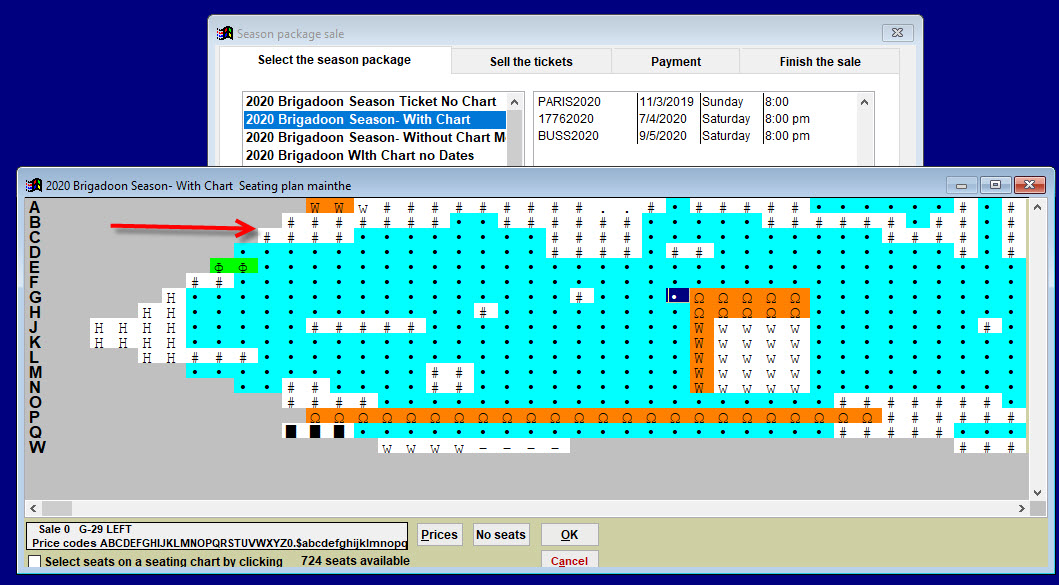Image resolution: width=1059 pixels, height=585 pixels.
Task: Click the leftmost black seat in row Q
Action: 291,431
